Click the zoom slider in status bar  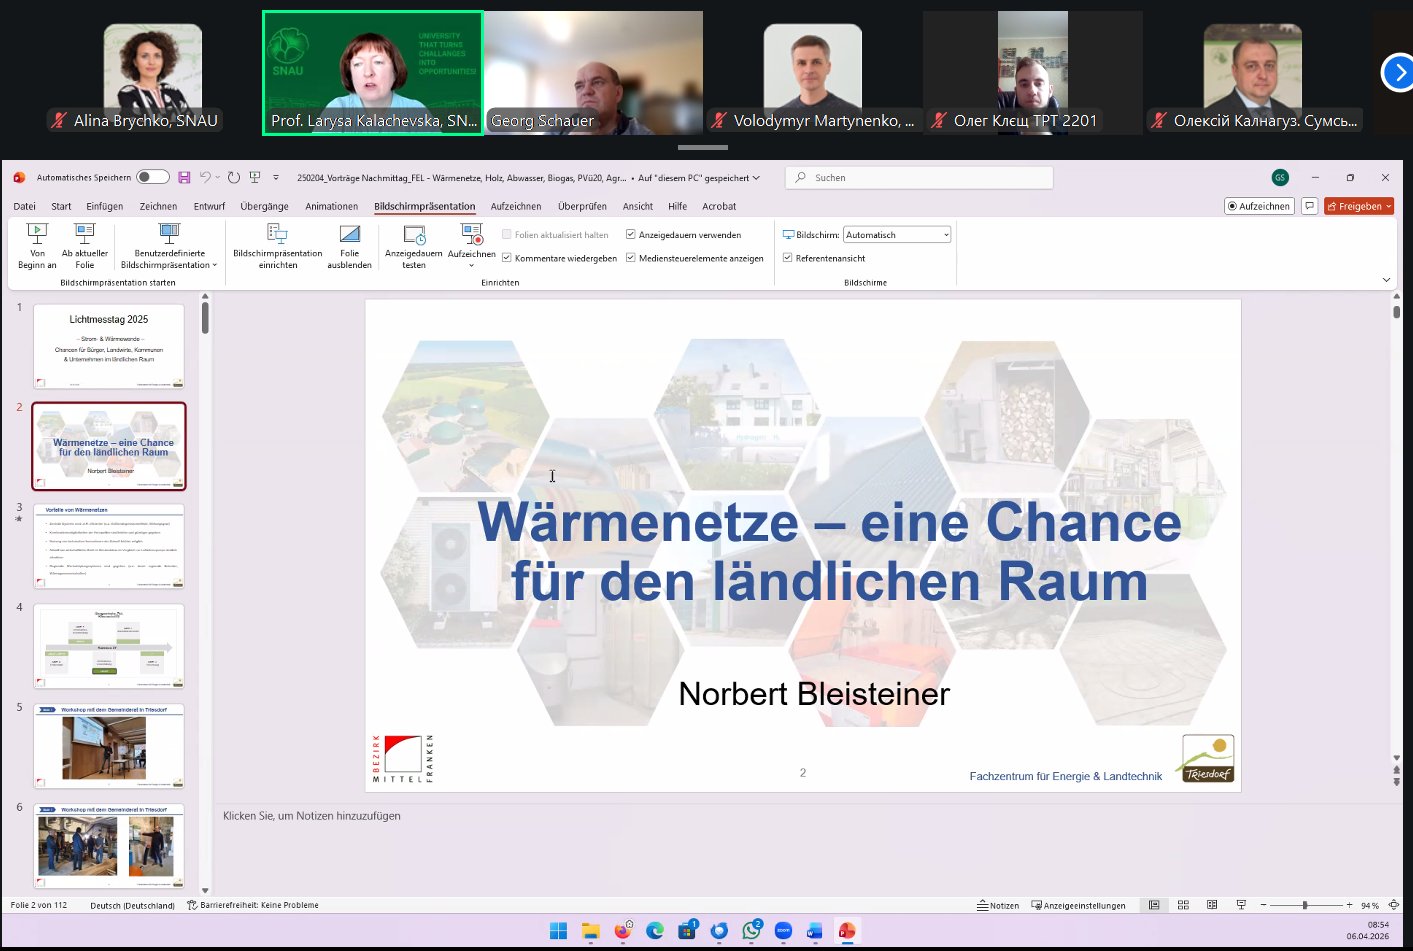tap(1304, 905)
